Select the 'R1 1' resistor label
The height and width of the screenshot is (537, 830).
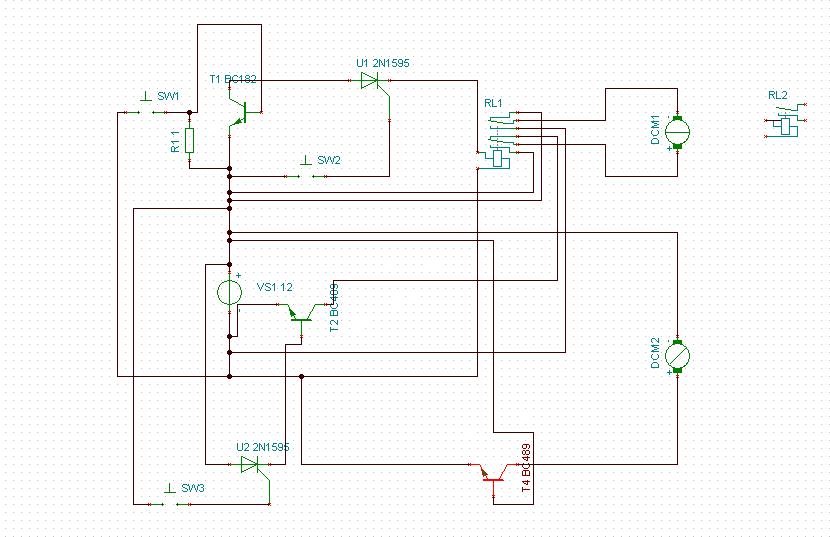click(x=175, y=141)
